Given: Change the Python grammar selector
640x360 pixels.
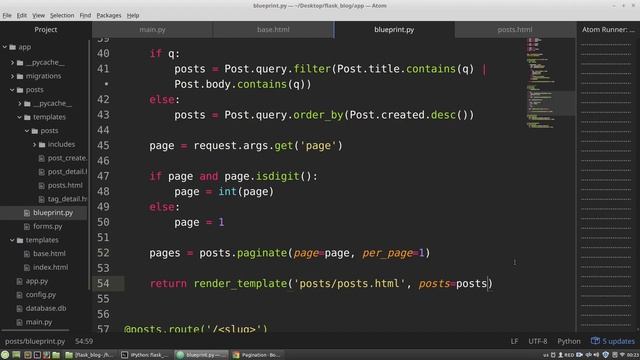Looking at the screenshot, I should coord(569,341).
